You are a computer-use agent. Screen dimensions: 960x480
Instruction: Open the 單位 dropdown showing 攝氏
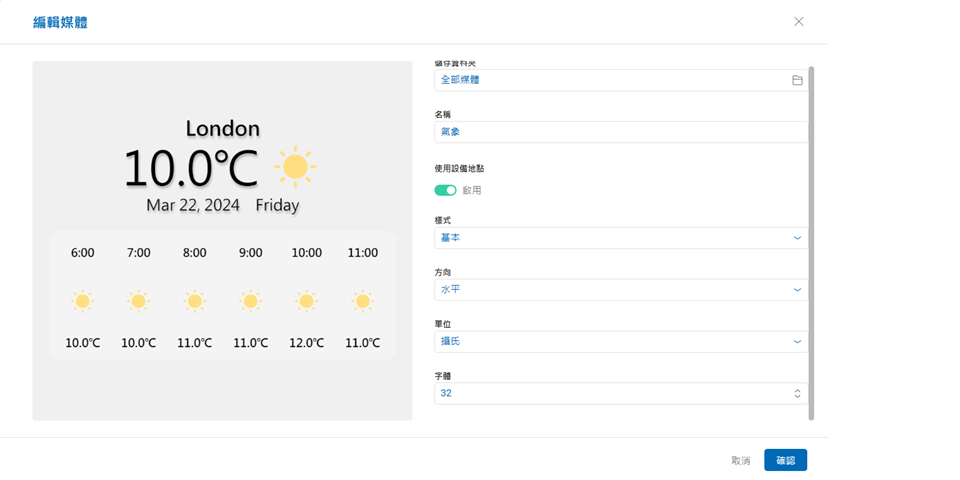point(620,342)
